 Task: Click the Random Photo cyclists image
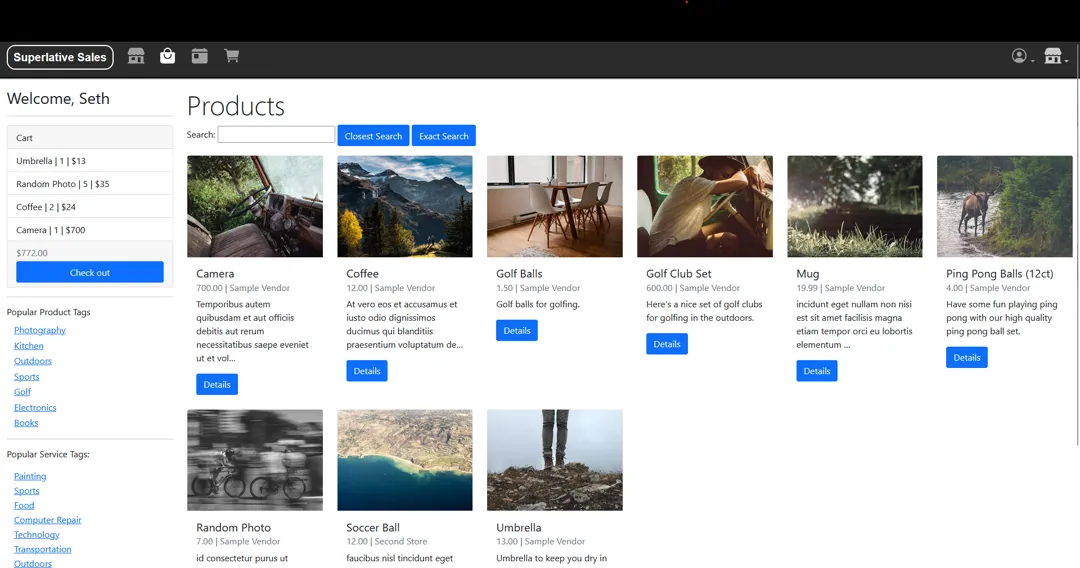coord(255,460)
